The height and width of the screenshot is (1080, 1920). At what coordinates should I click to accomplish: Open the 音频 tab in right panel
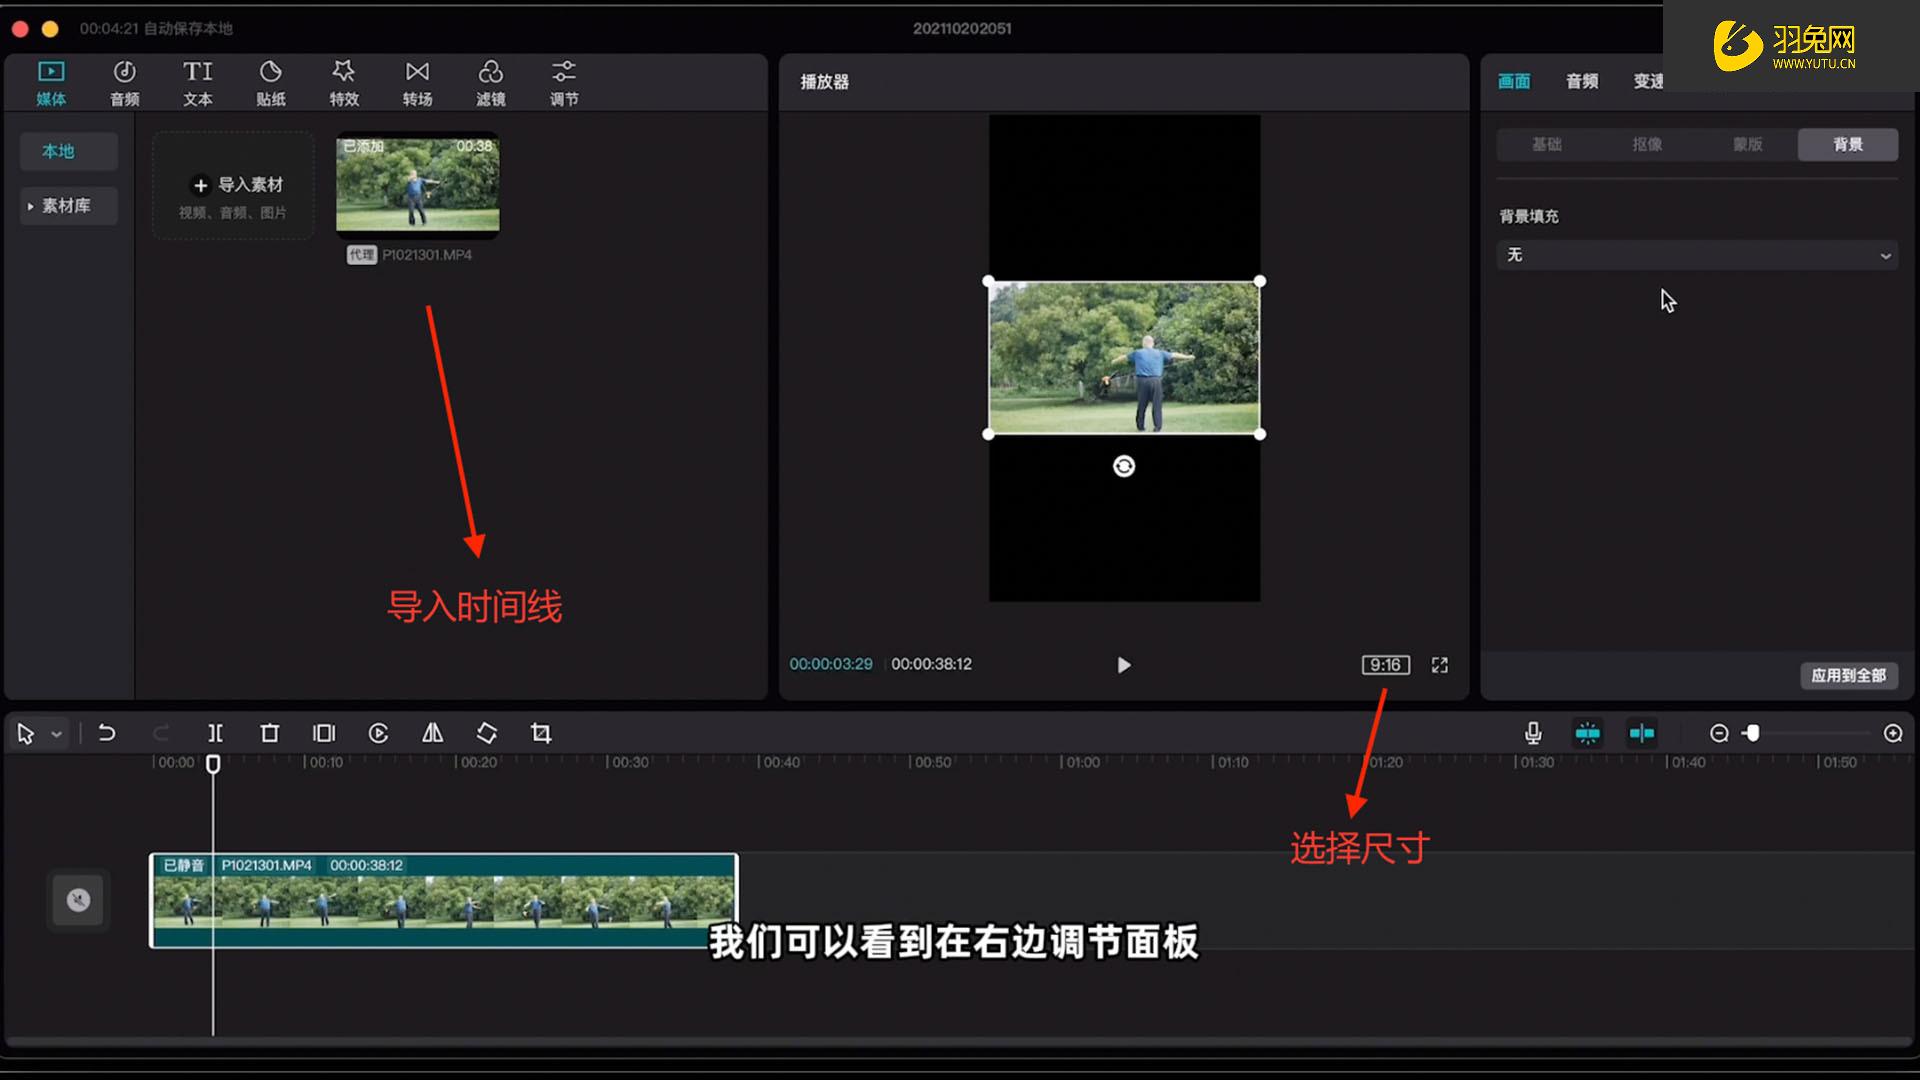tap(1581, 82)
